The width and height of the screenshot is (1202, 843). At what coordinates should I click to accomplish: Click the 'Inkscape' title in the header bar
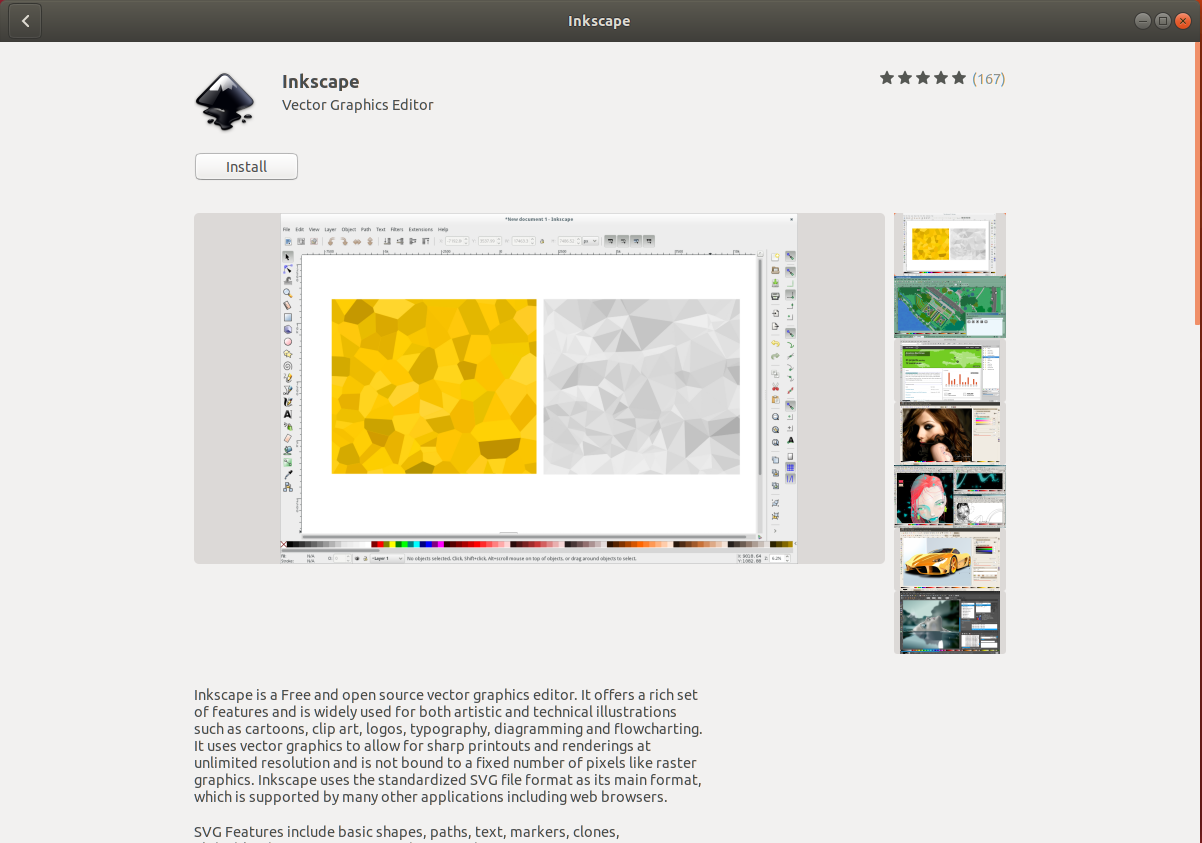[599, 21]
